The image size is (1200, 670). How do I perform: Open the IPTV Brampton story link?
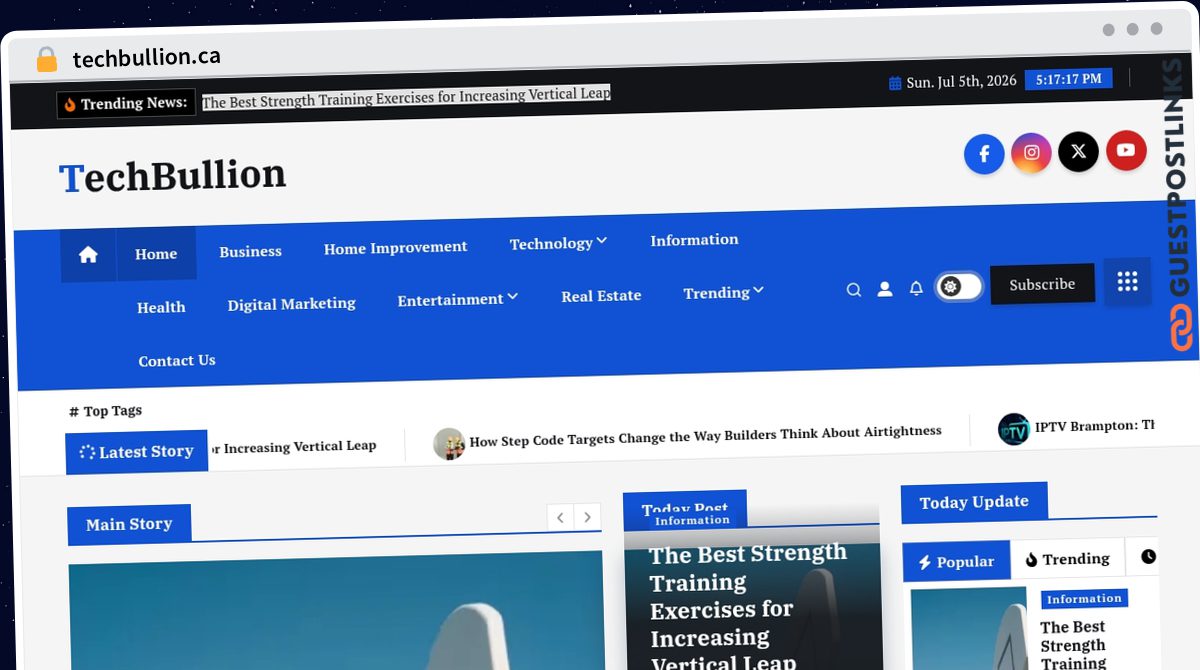(1095, 425)
